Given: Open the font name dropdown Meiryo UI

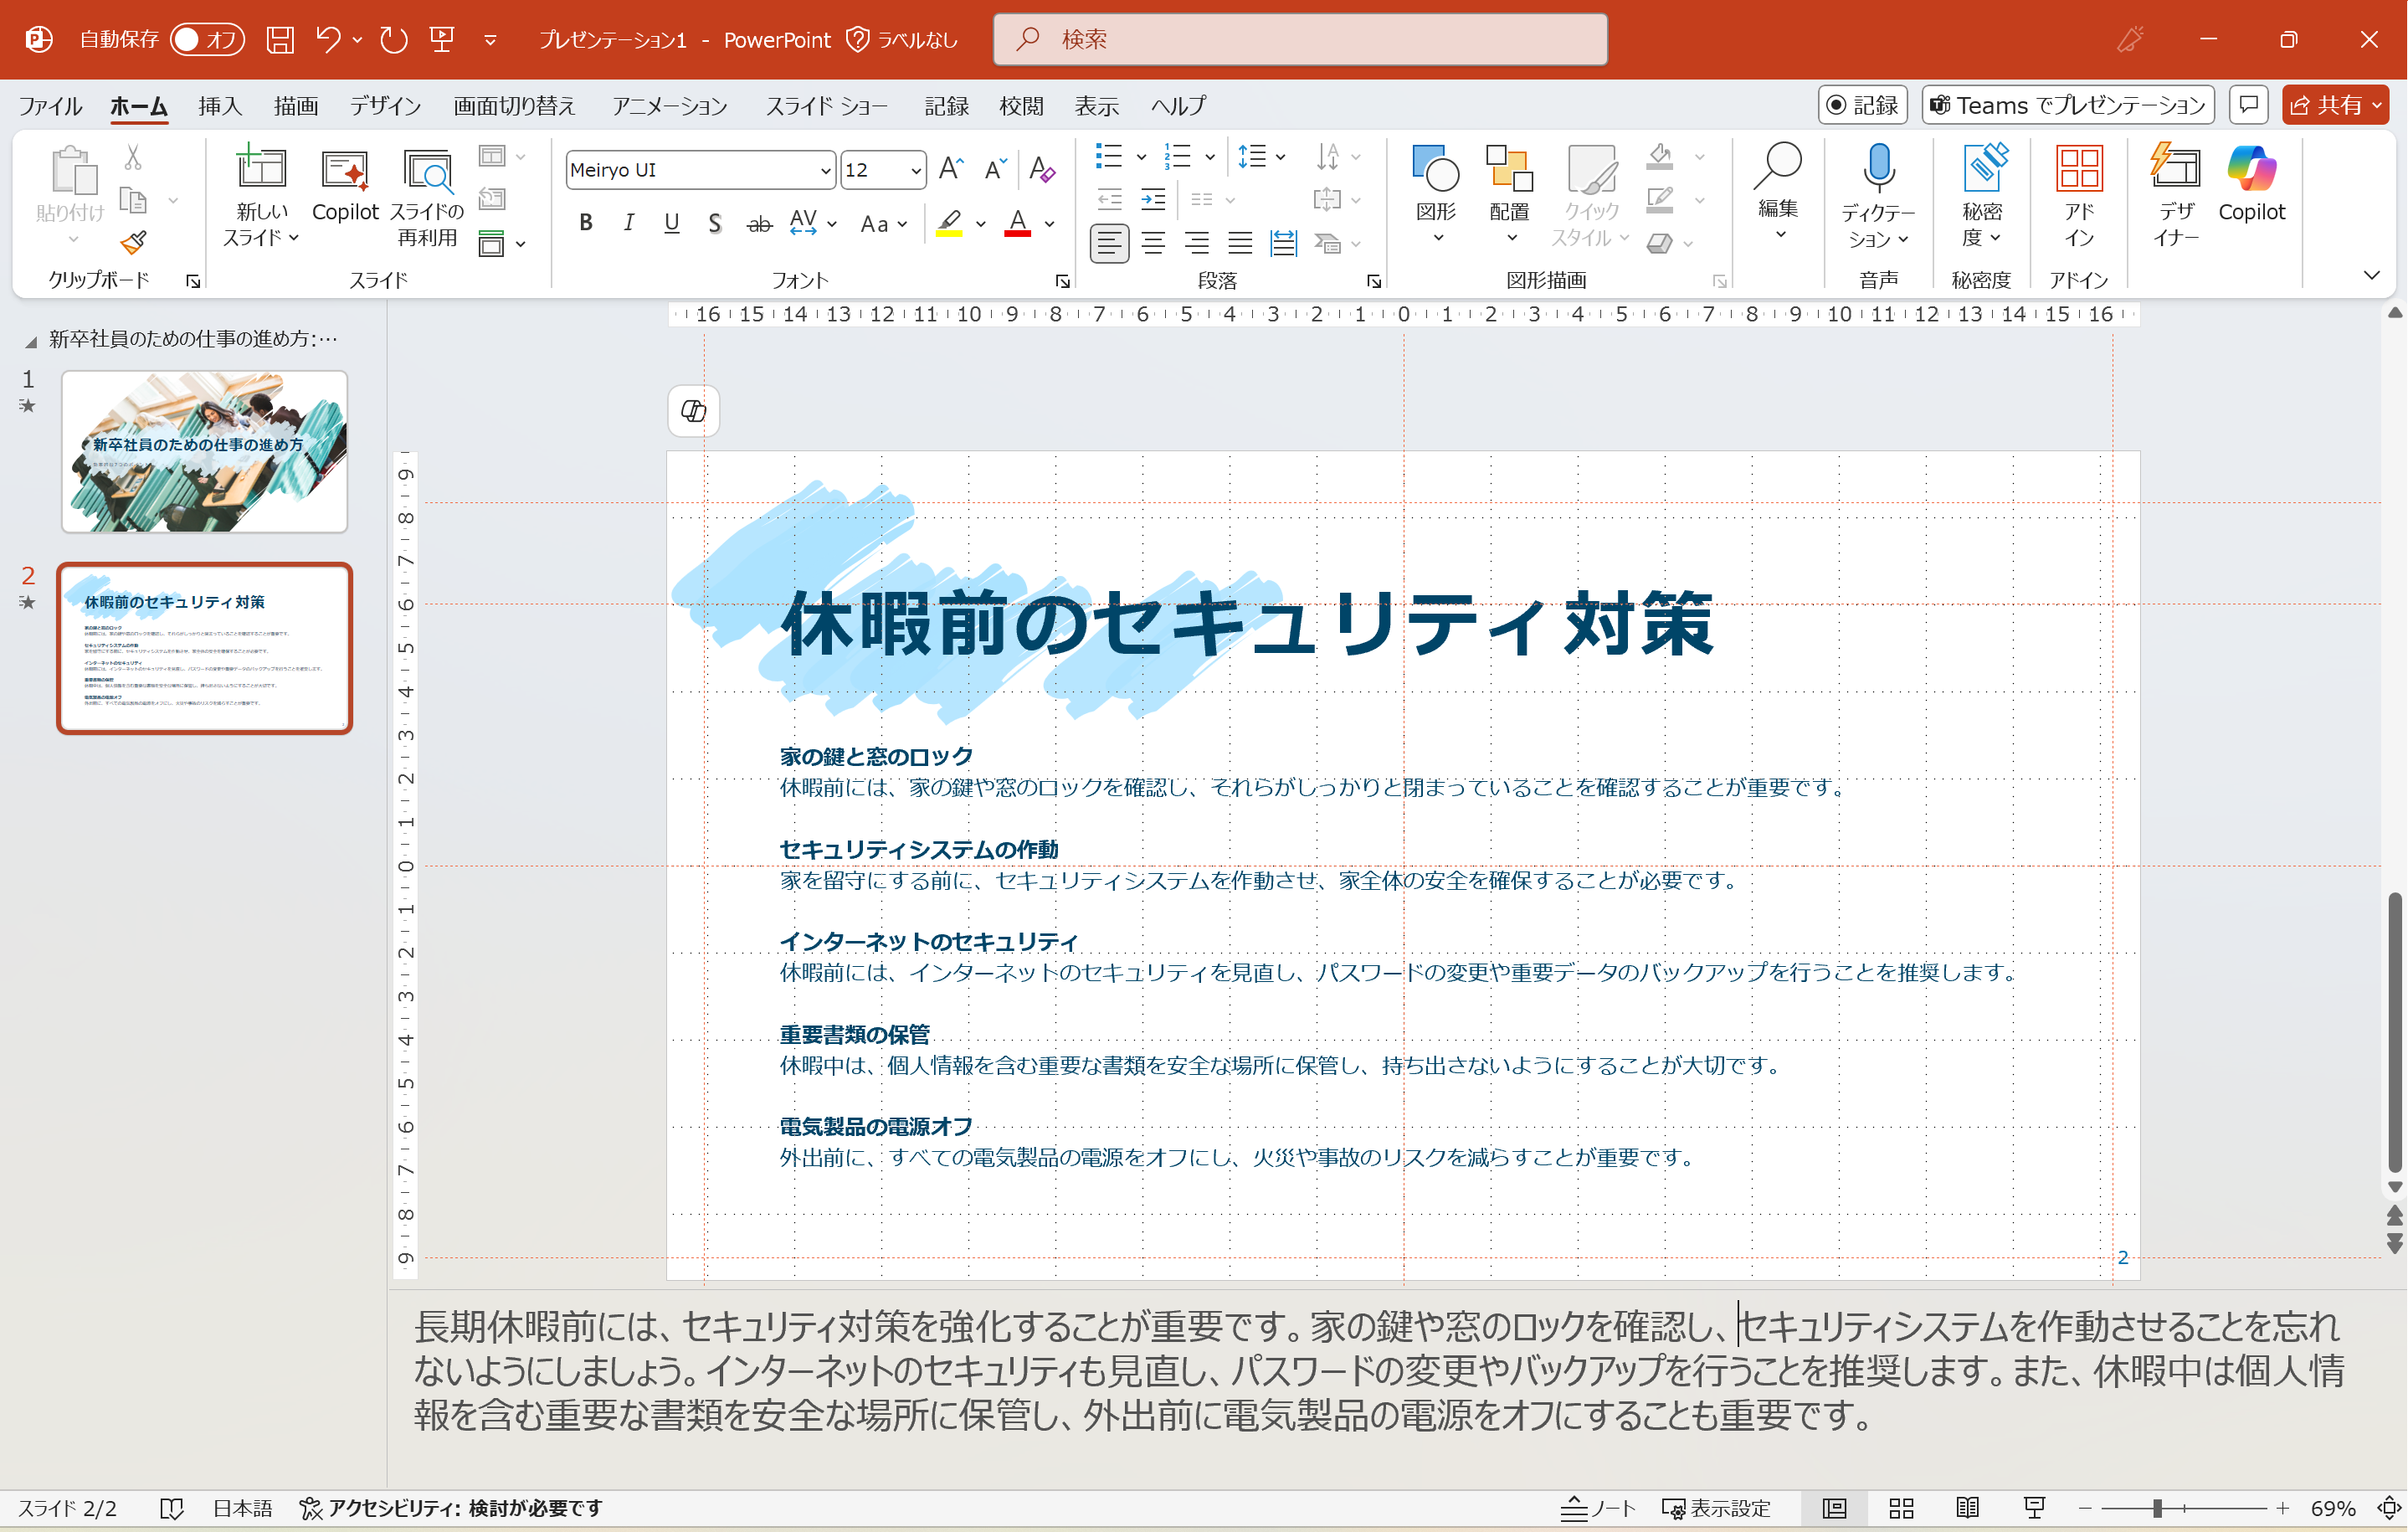Looking at the screenshot, I should (x=825, y=170).
